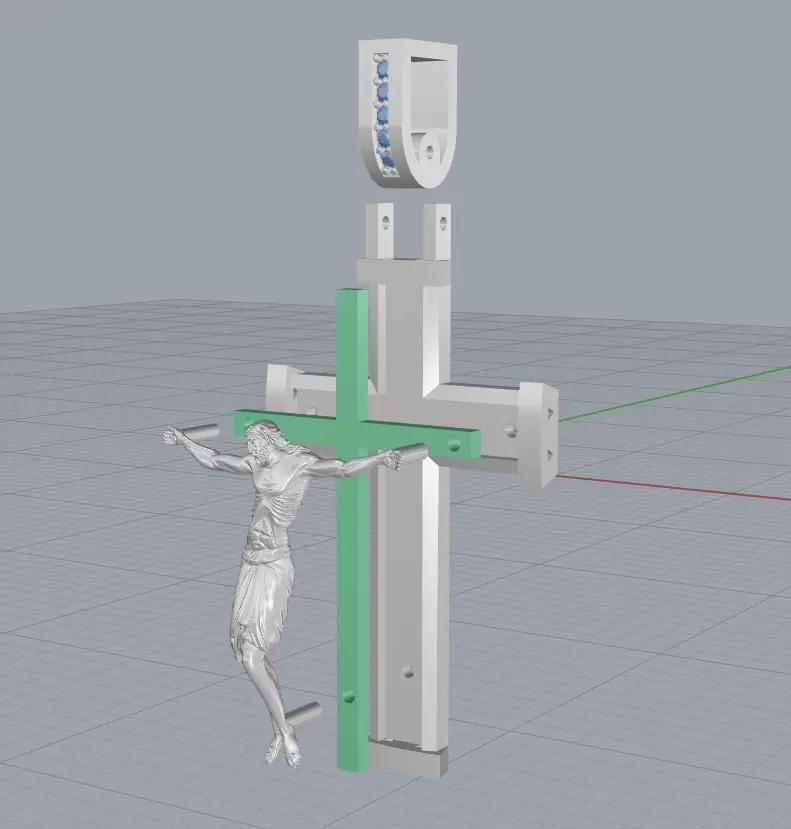Screen dimensions: 791x829
Task: Select the bail loop with blue gems
Action: [407, 114]
